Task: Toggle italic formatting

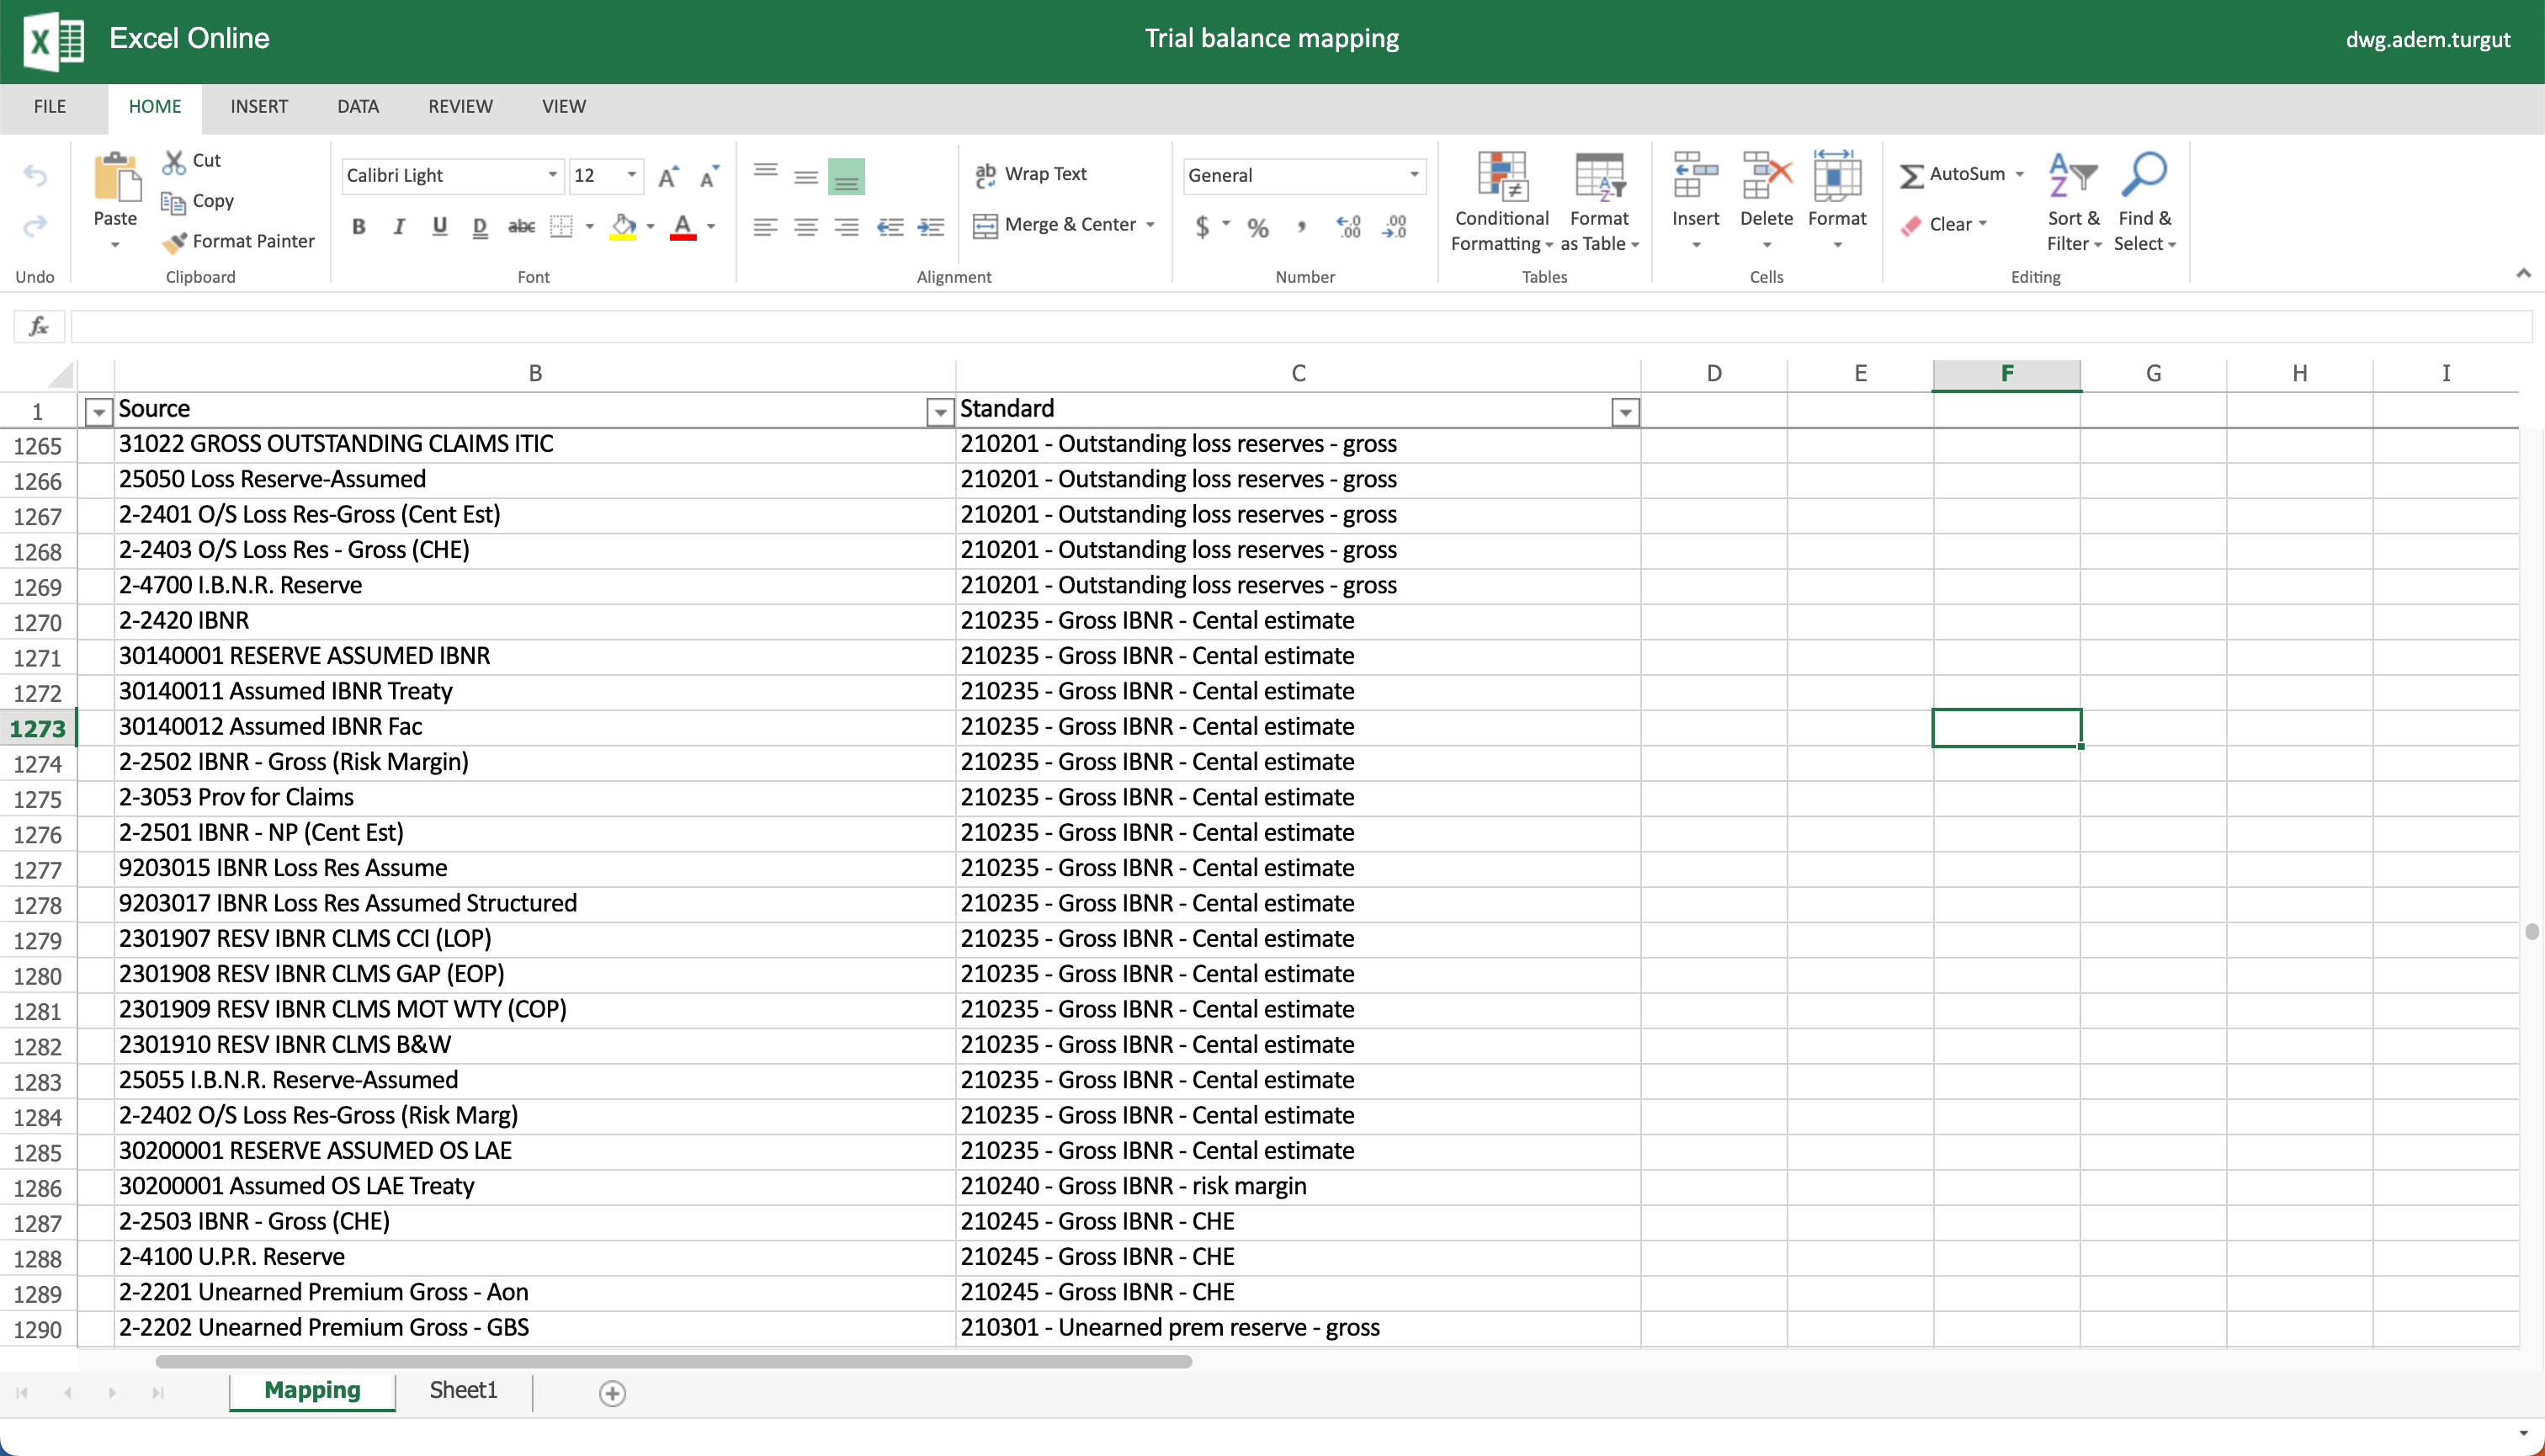Action: (399, 227)
